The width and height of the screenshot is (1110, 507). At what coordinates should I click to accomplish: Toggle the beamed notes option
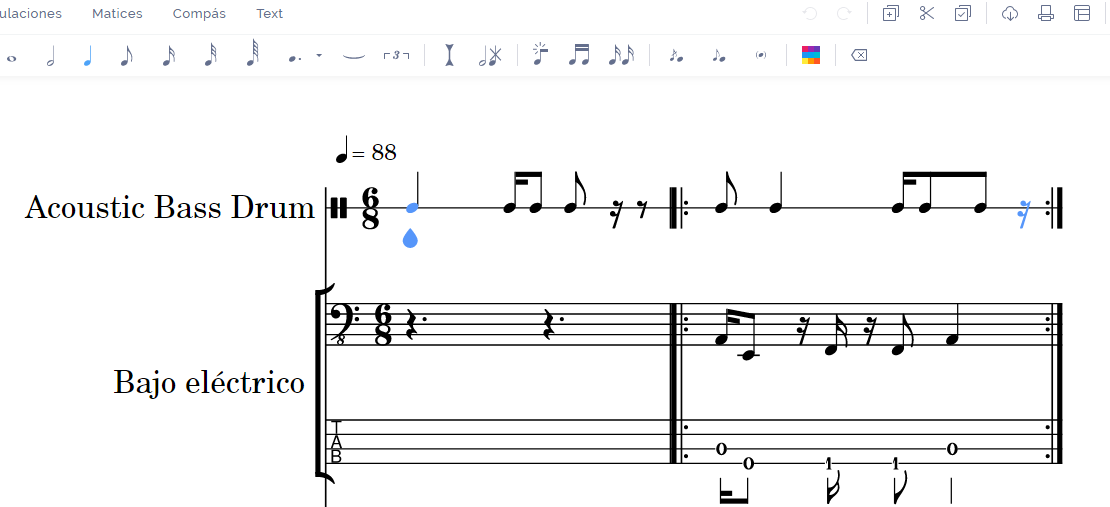click(578, 56)
